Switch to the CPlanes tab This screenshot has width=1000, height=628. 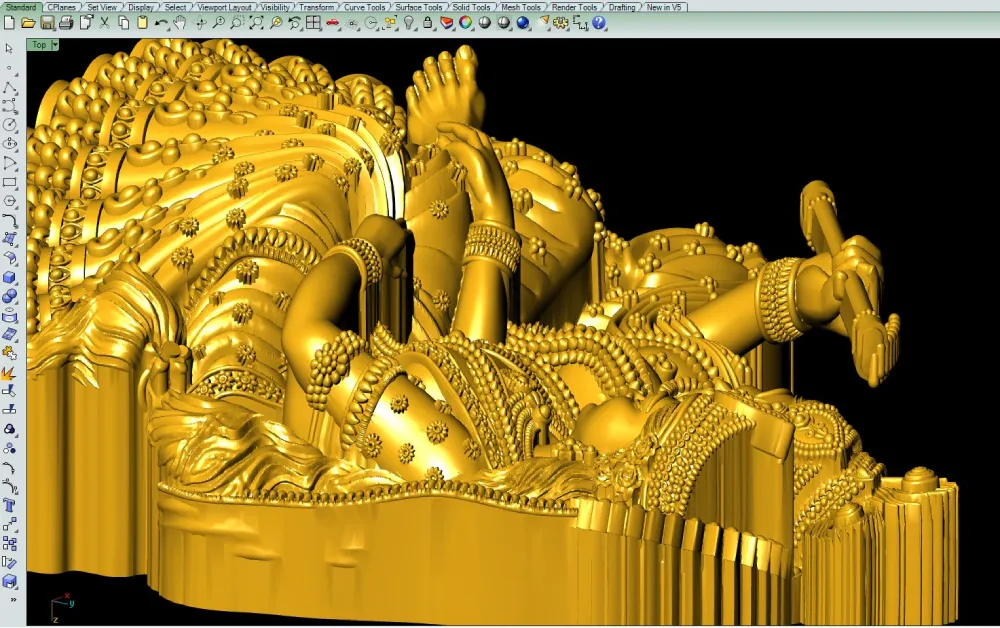[x=61, y=7]
